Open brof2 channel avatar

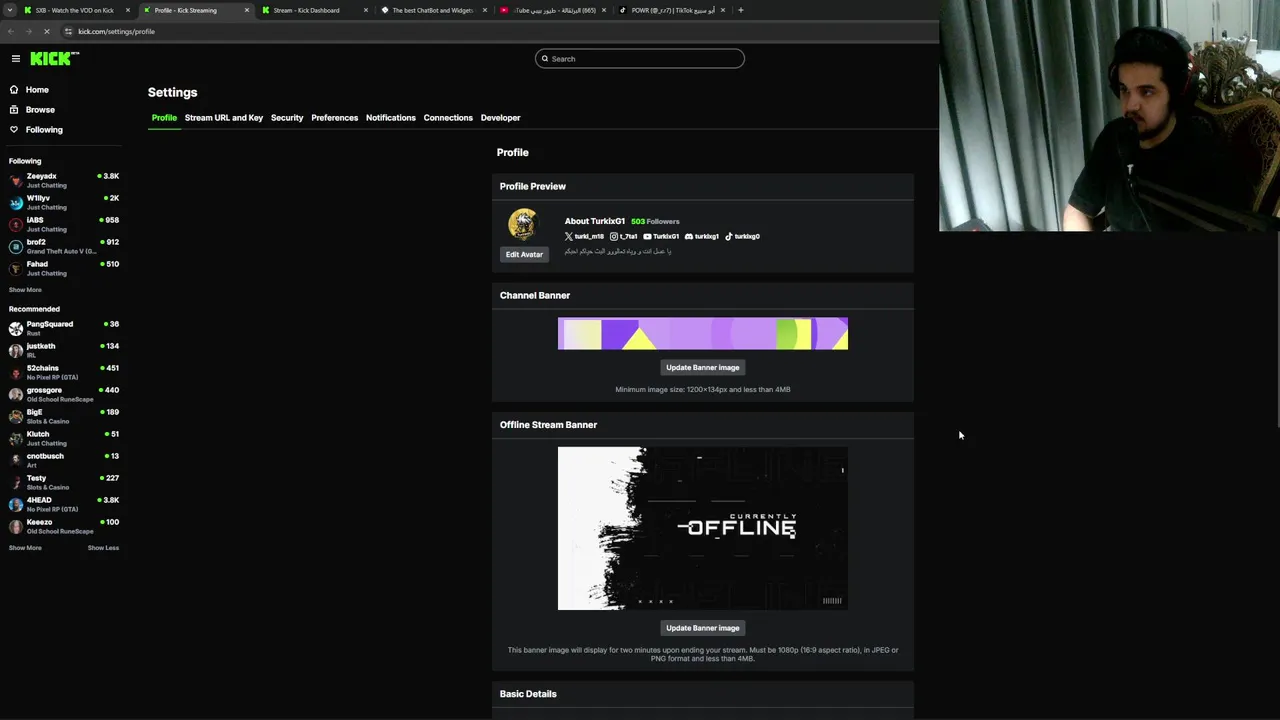click(16, 246)
